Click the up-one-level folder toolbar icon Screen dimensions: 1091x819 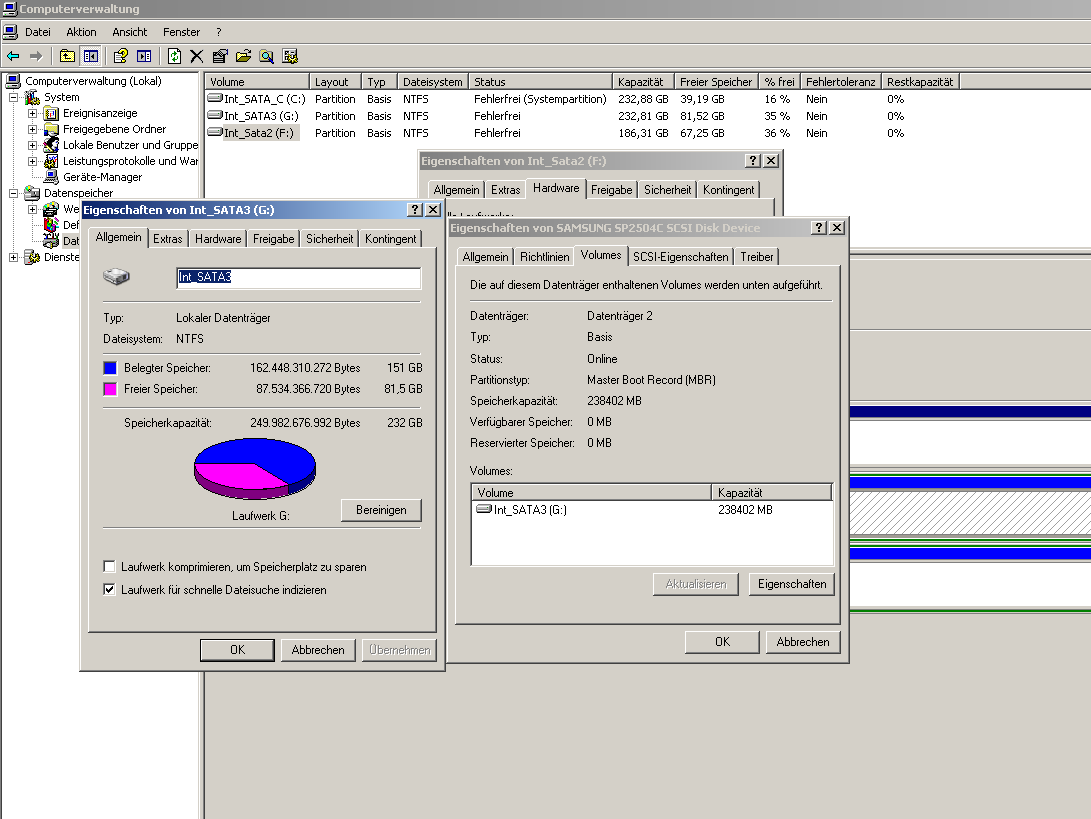[67, 56]
